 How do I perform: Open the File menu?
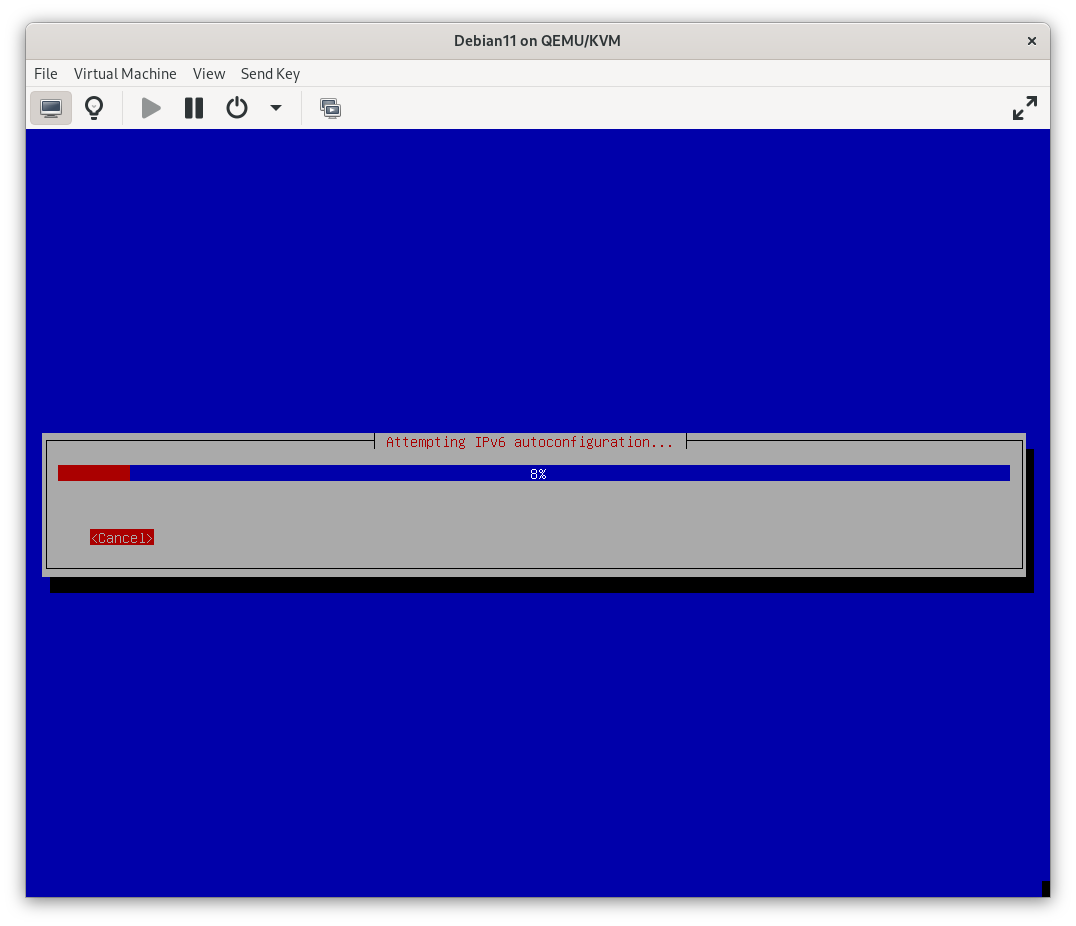[45, 73]
